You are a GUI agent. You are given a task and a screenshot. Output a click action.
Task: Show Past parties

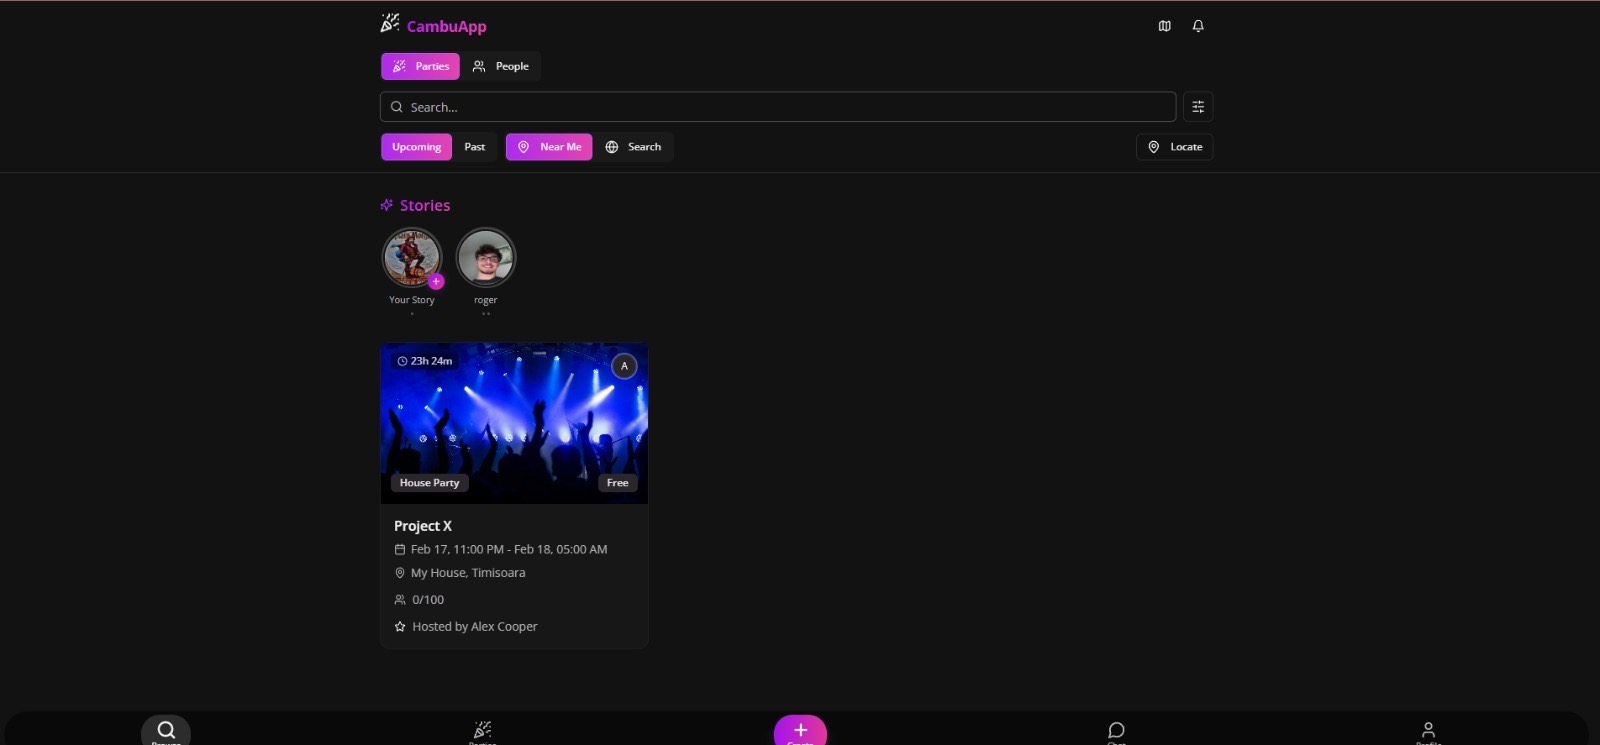coord(475,147)
